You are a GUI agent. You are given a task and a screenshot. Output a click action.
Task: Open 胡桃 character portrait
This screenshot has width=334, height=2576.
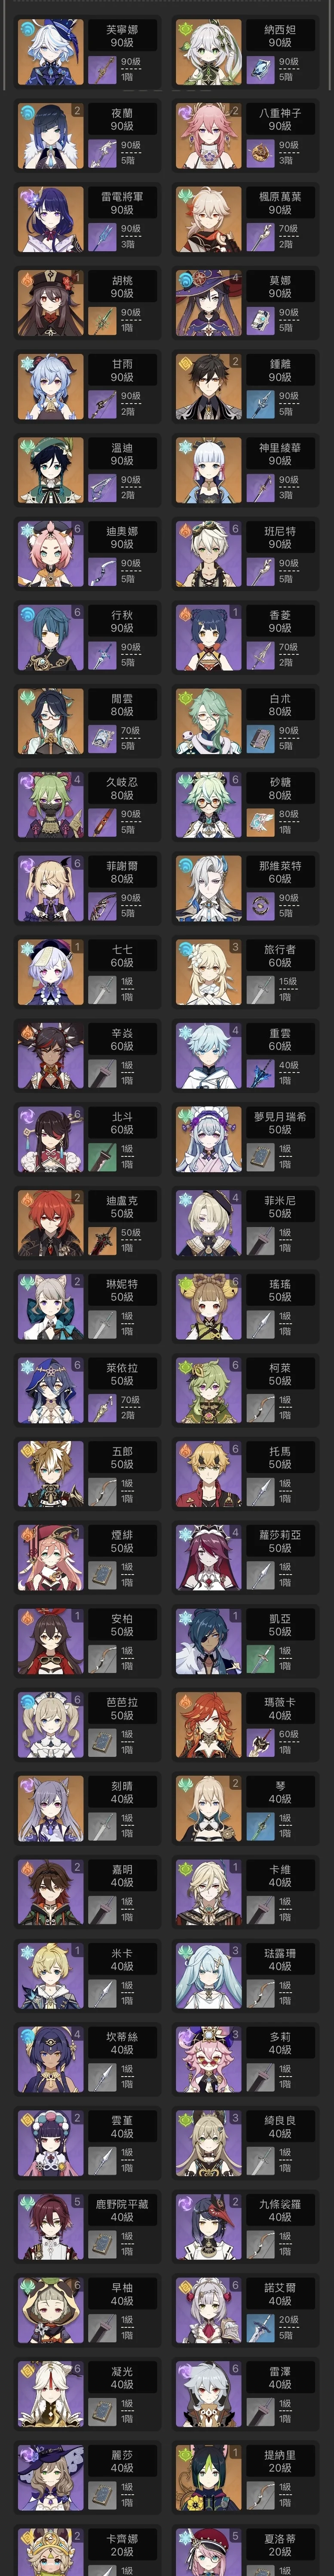tap(50, 303)
